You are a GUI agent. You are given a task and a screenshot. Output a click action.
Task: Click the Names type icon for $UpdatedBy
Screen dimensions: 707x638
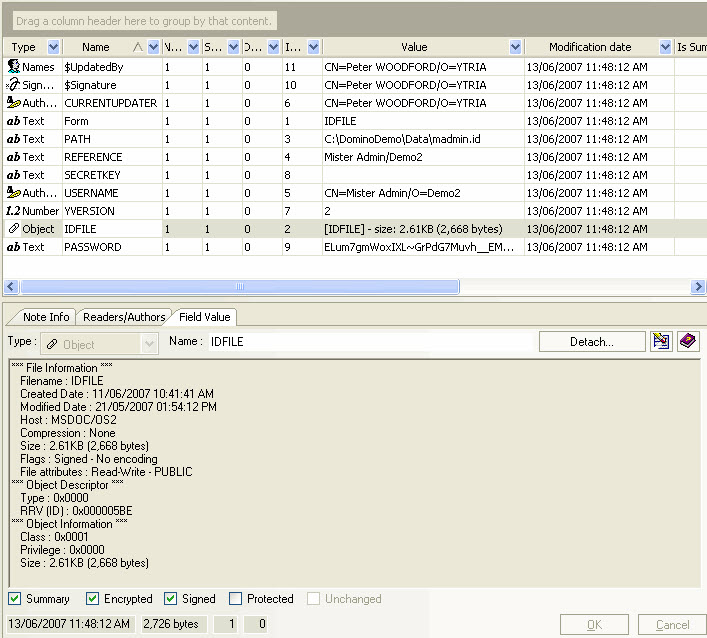[14, 67]
